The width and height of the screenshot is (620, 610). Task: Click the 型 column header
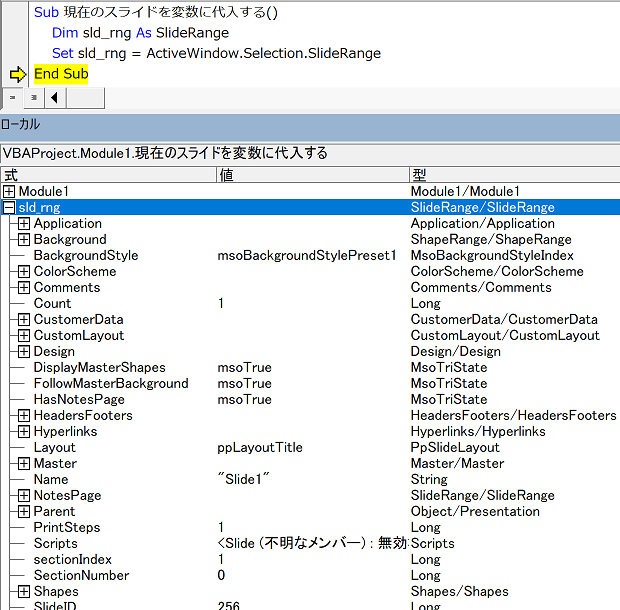pyautogui.click(x=514, y=175)
